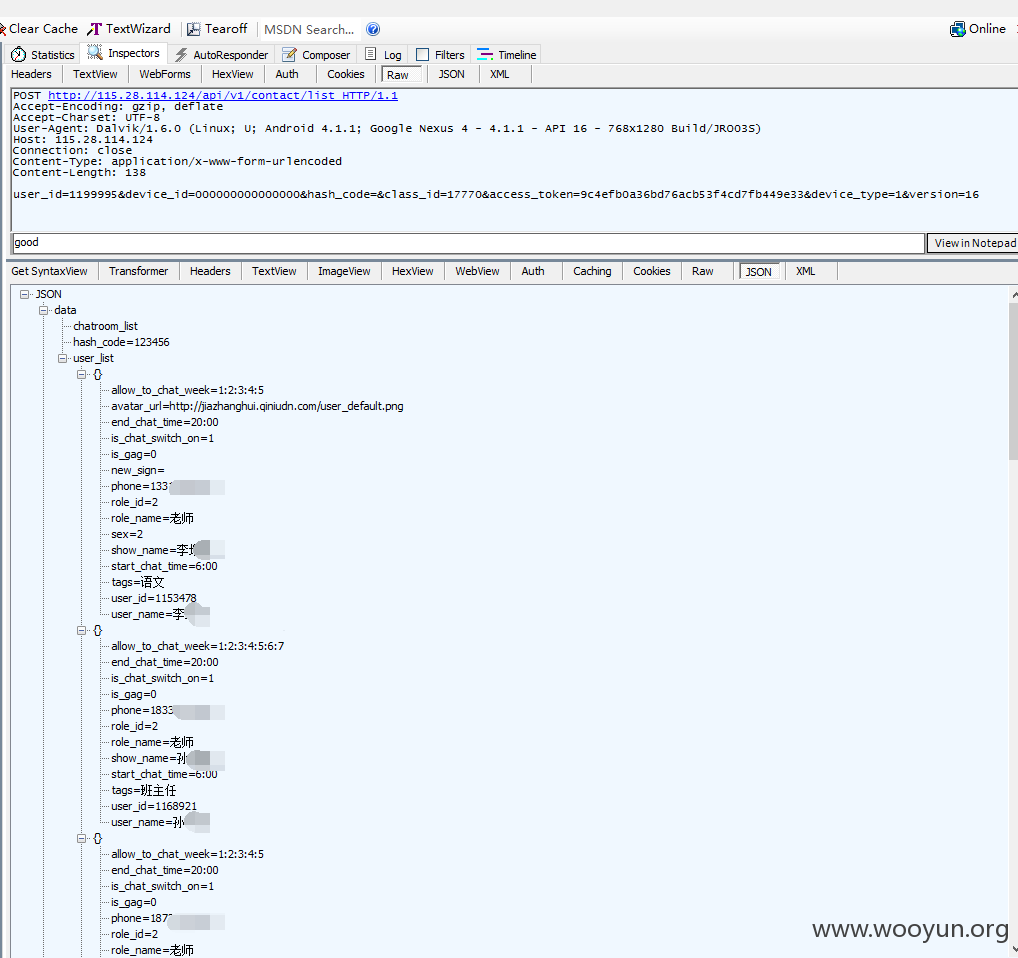Select the sex=2 tree item

127,534
